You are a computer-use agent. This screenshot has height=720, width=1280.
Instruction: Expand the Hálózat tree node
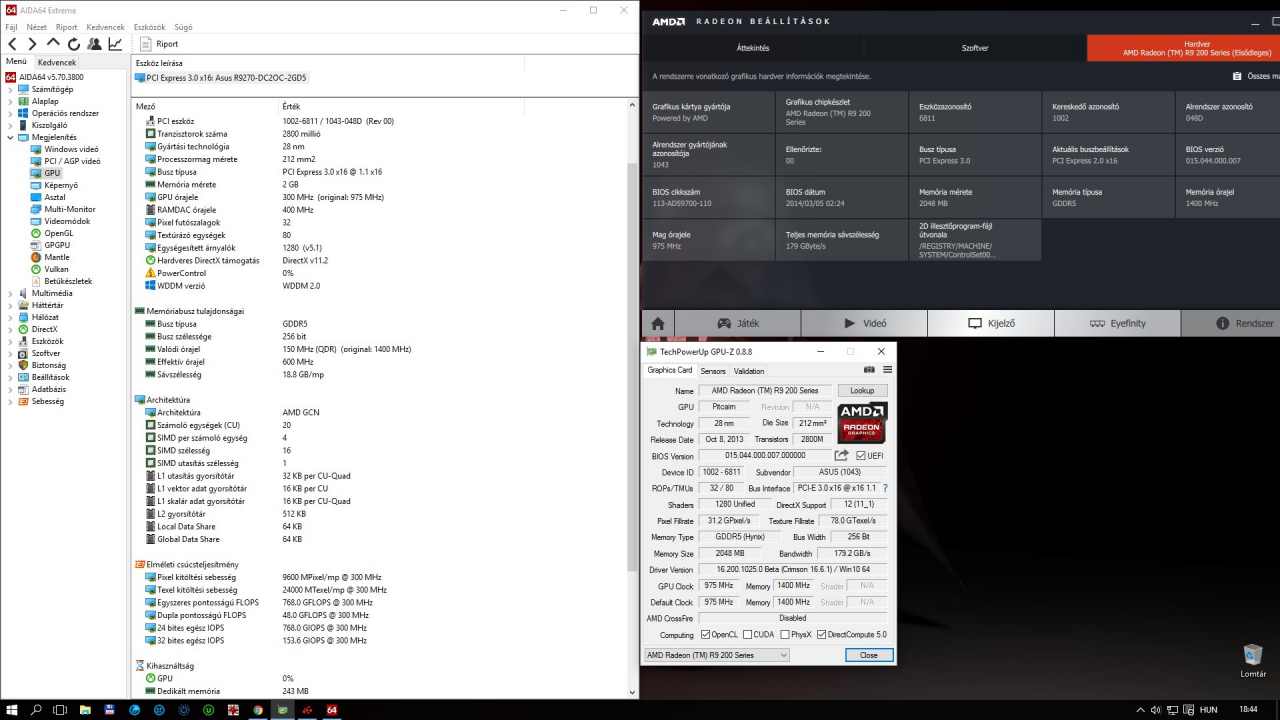(x=11, y=317)
